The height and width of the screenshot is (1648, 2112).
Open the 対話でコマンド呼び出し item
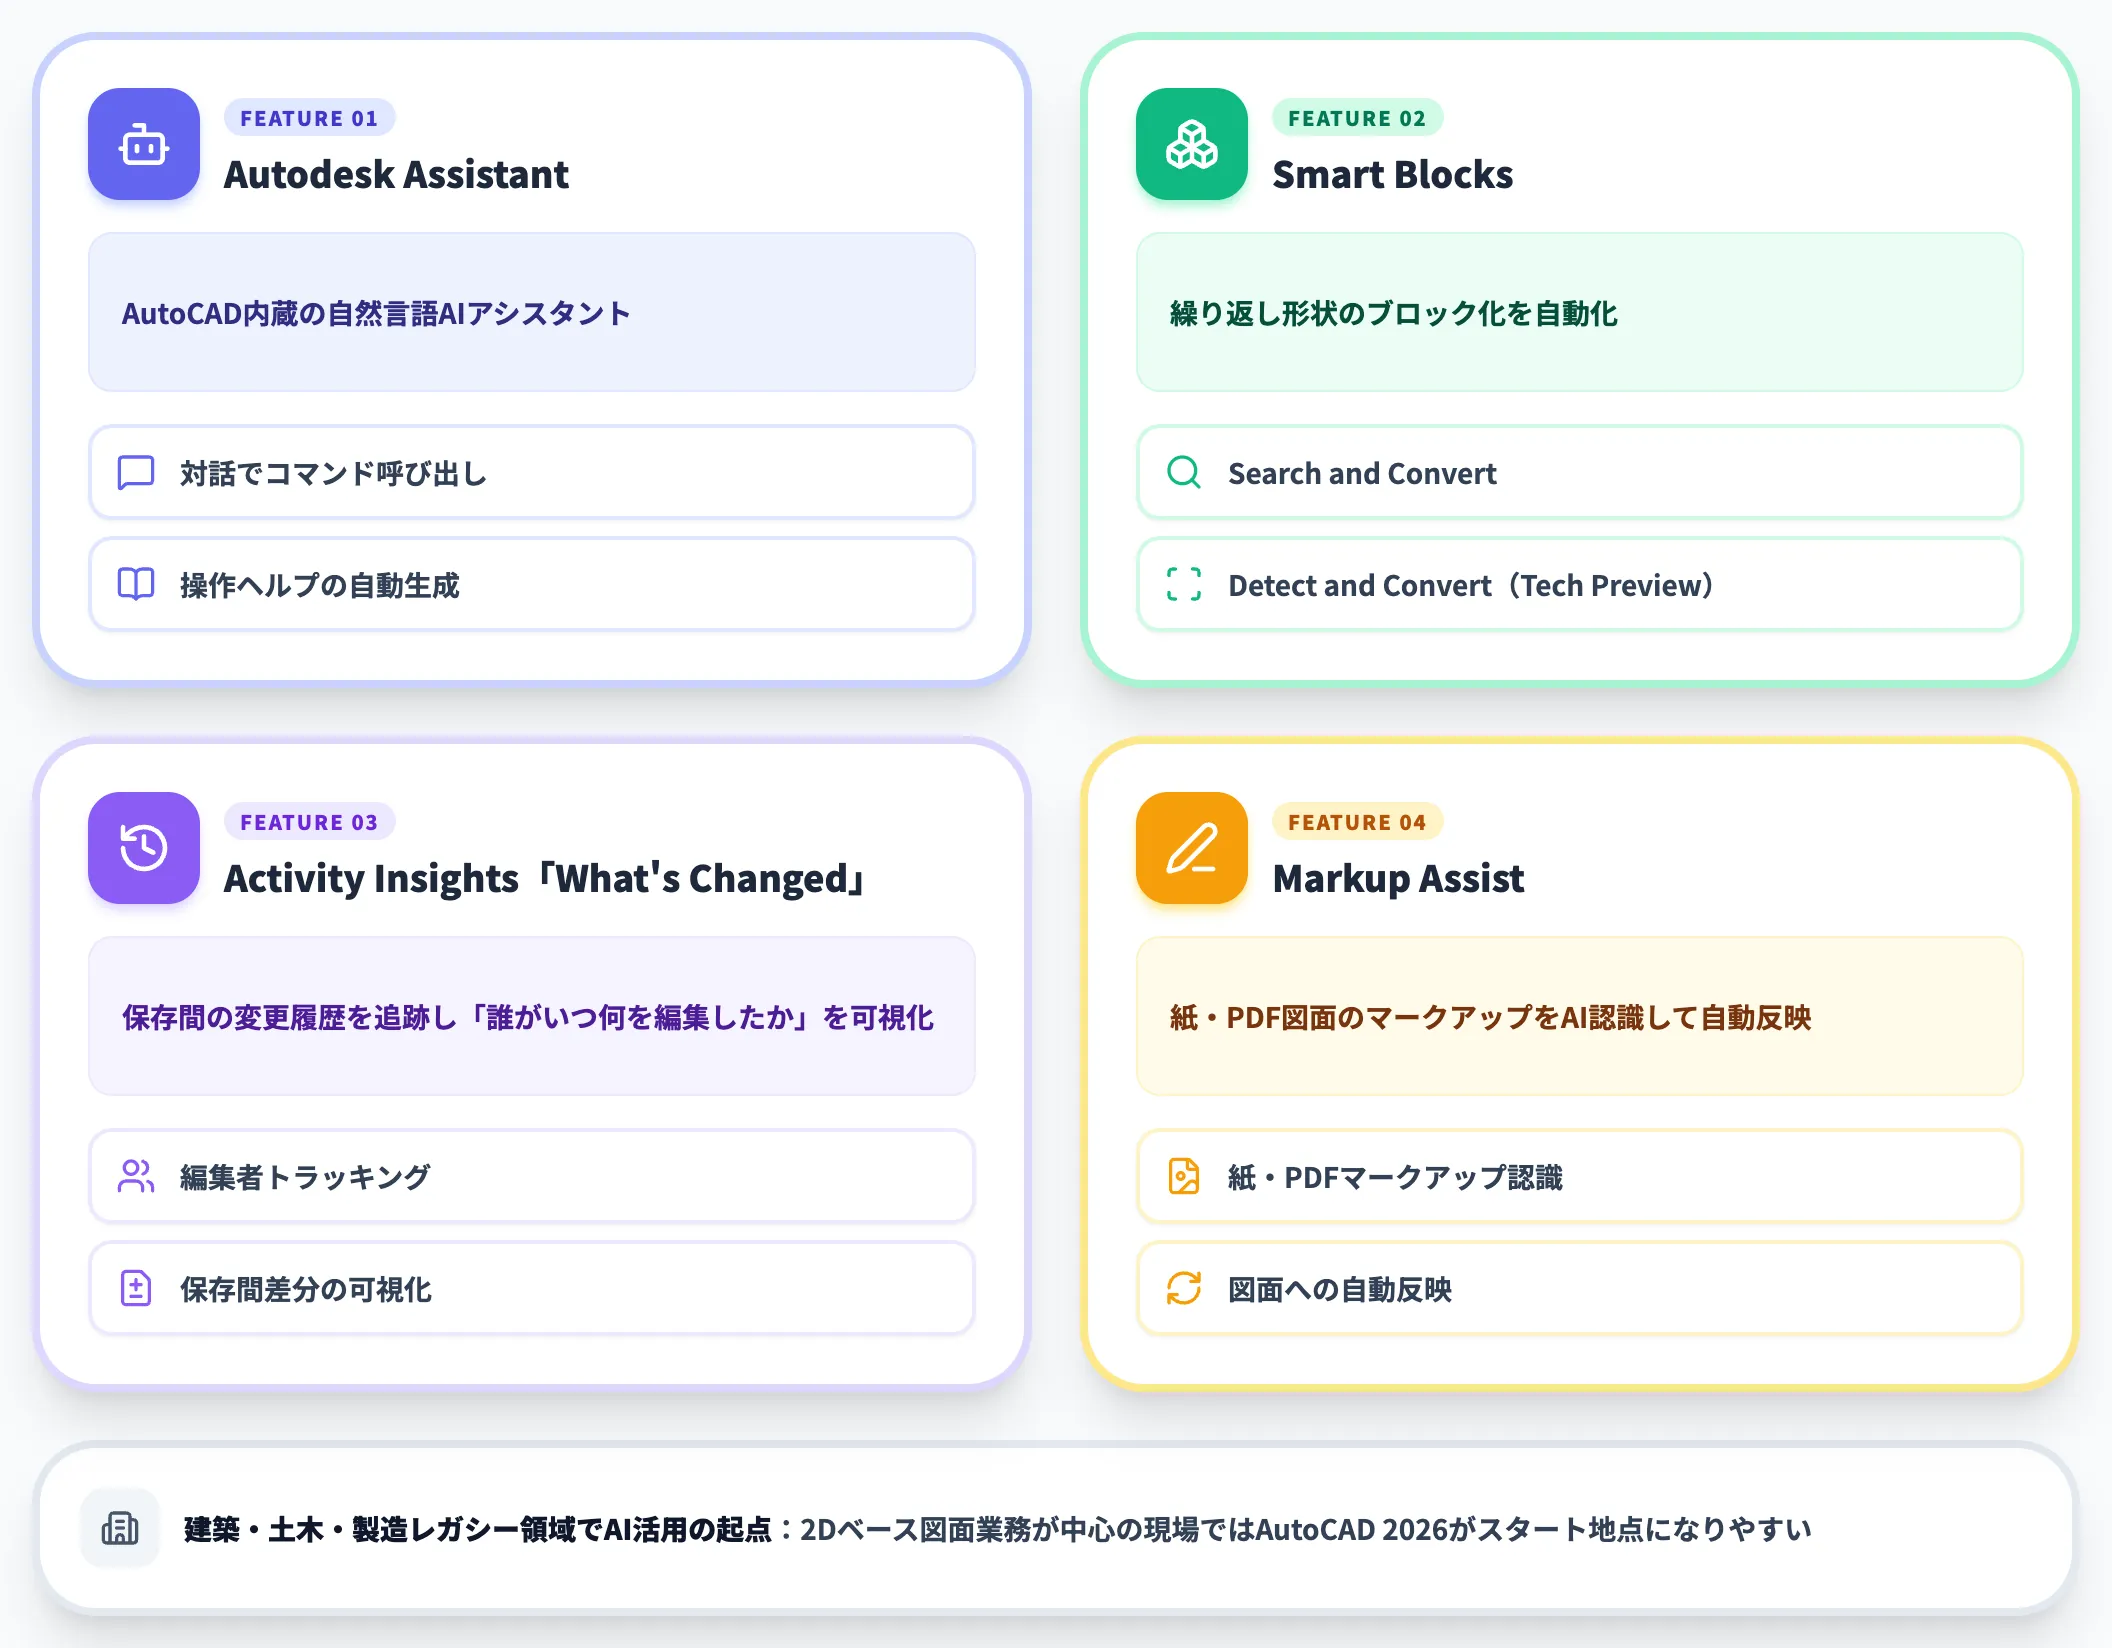(532, 473)
